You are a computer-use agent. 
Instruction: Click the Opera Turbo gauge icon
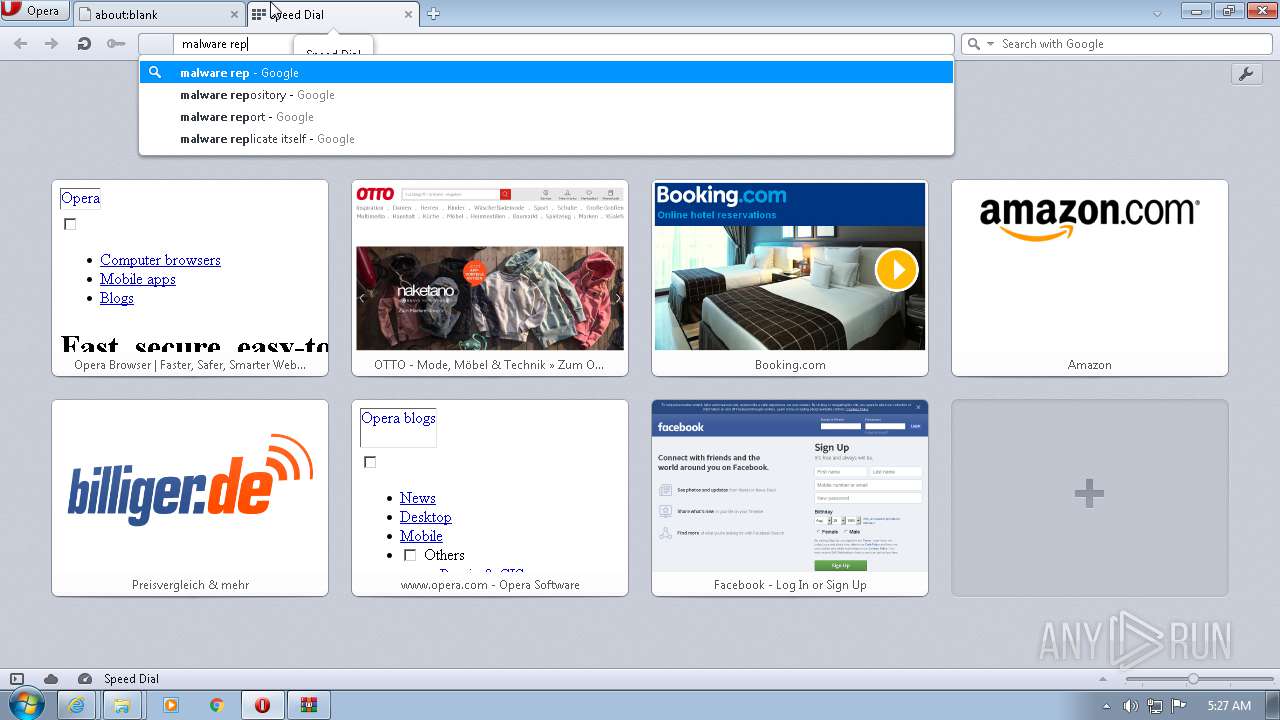point(85,679)
